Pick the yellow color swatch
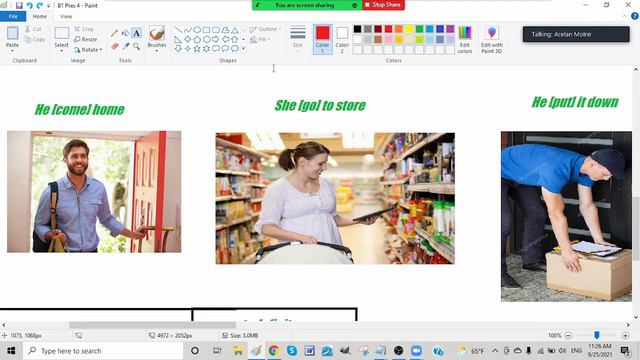Screen dimensions: 640x360 pos(409,29)
